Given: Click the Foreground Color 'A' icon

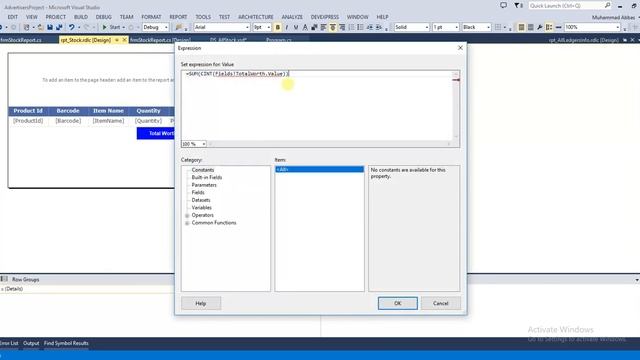Looking at the screenshot, I should pyautogui.click(x=305, y=27).
